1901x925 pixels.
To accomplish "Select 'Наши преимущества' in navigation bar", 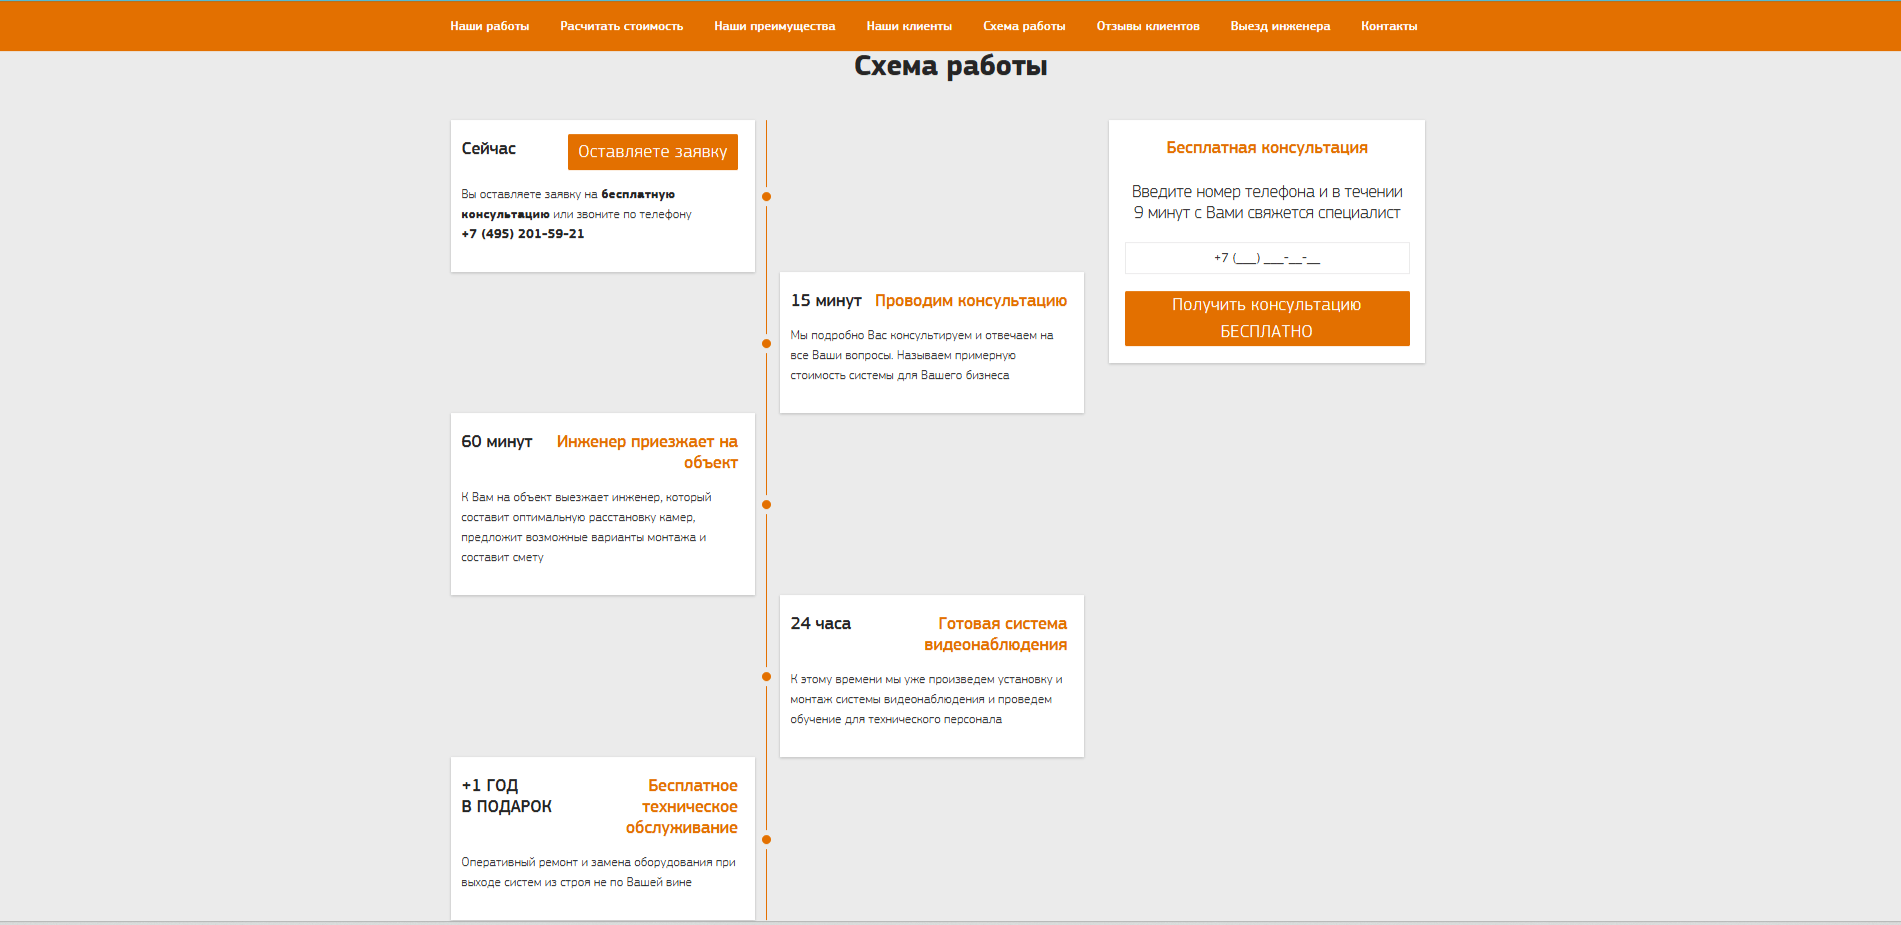I will (x=774, y=26).
